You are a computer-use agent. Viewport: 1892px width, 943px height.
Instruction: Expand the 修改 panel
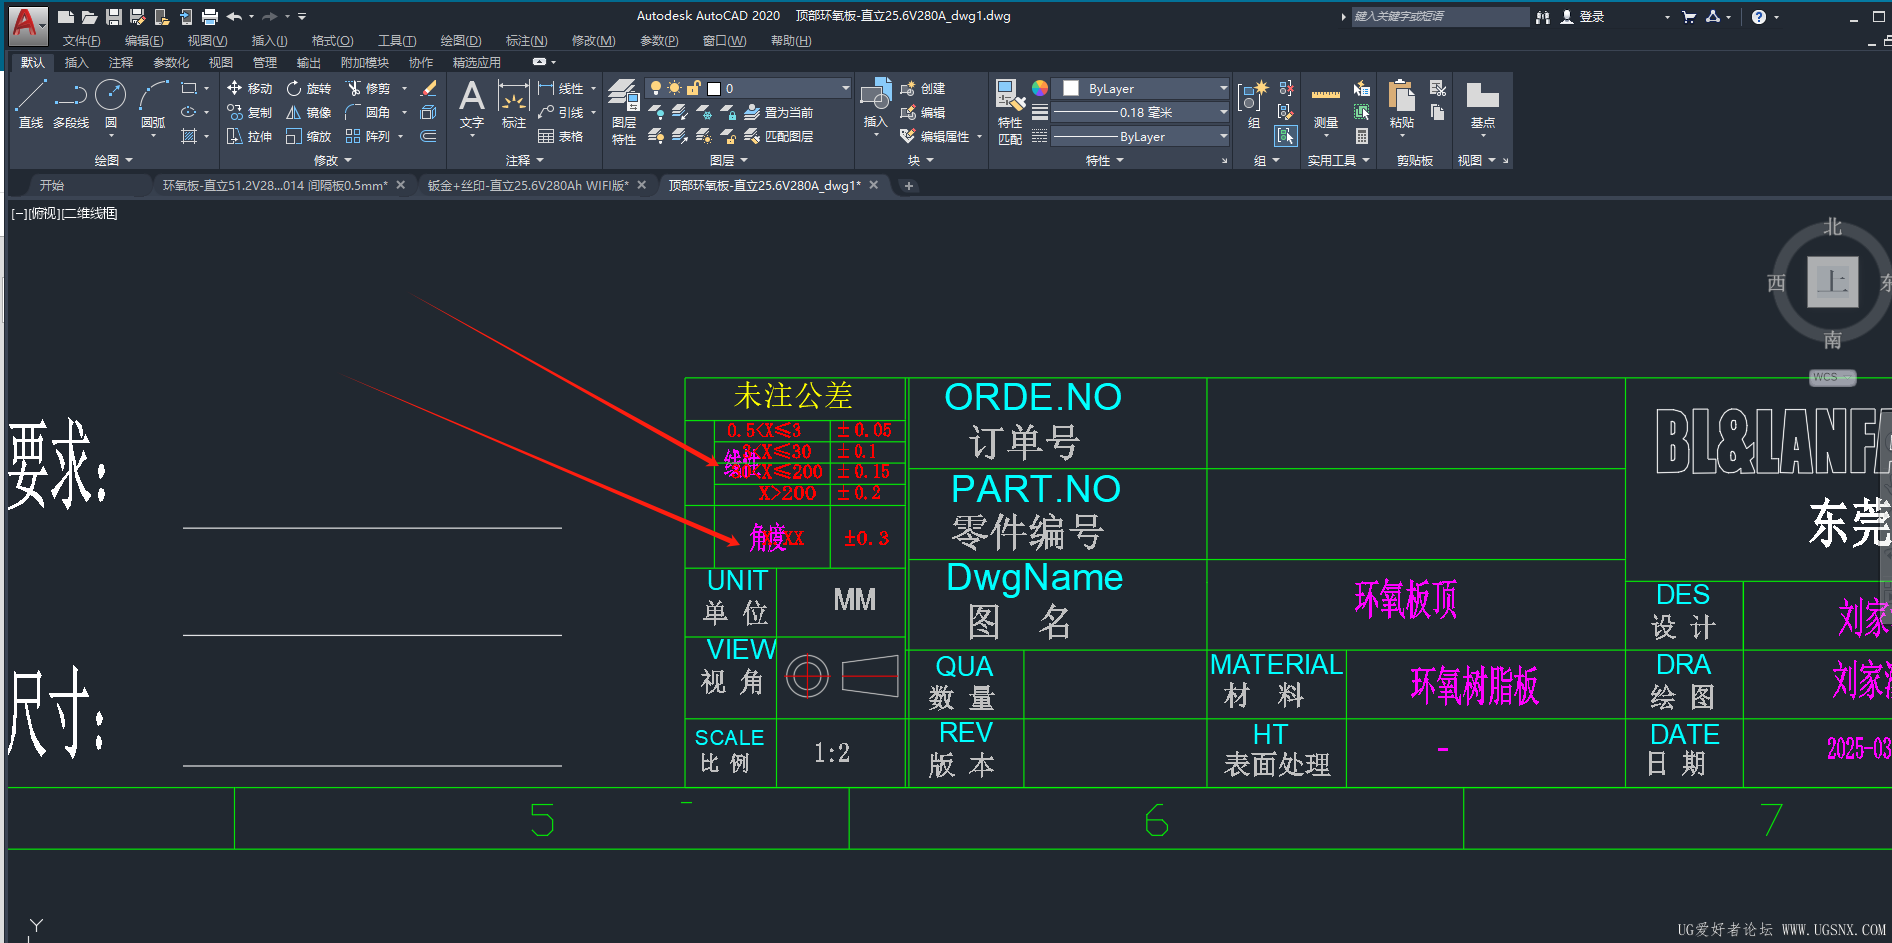click(332, 160)
